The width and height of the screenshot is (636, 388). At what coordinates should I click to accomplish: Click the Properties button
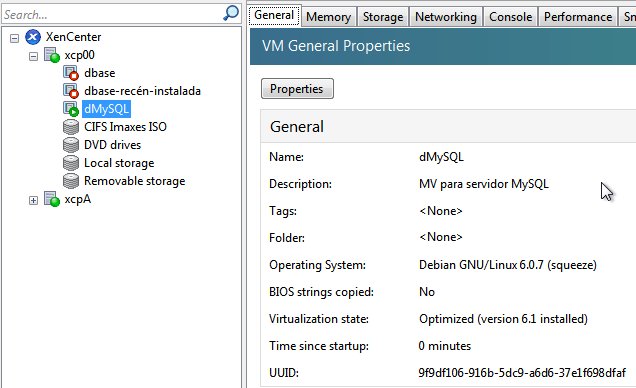pyautogui.click(x=297, y=89)
